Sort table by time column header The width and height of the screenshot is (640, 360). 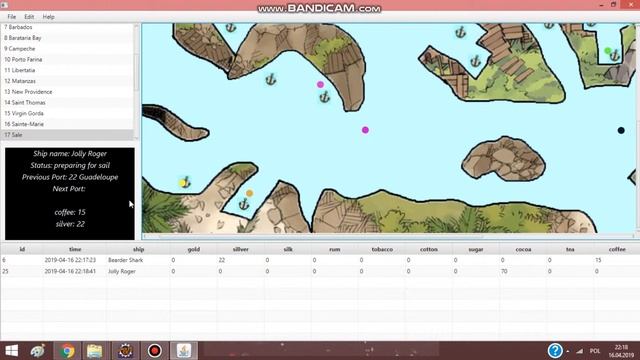pyautogui.click(x=75, y=249)
